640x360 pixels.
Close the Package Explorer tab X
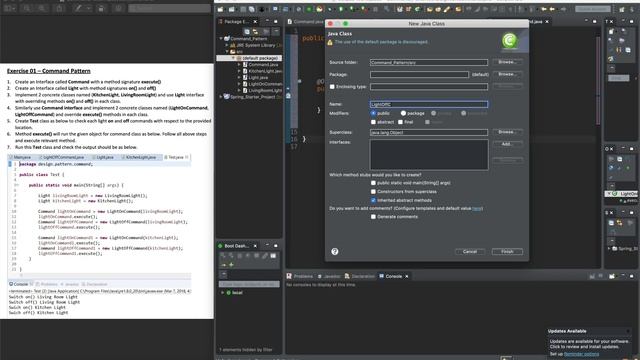point(256,22)
